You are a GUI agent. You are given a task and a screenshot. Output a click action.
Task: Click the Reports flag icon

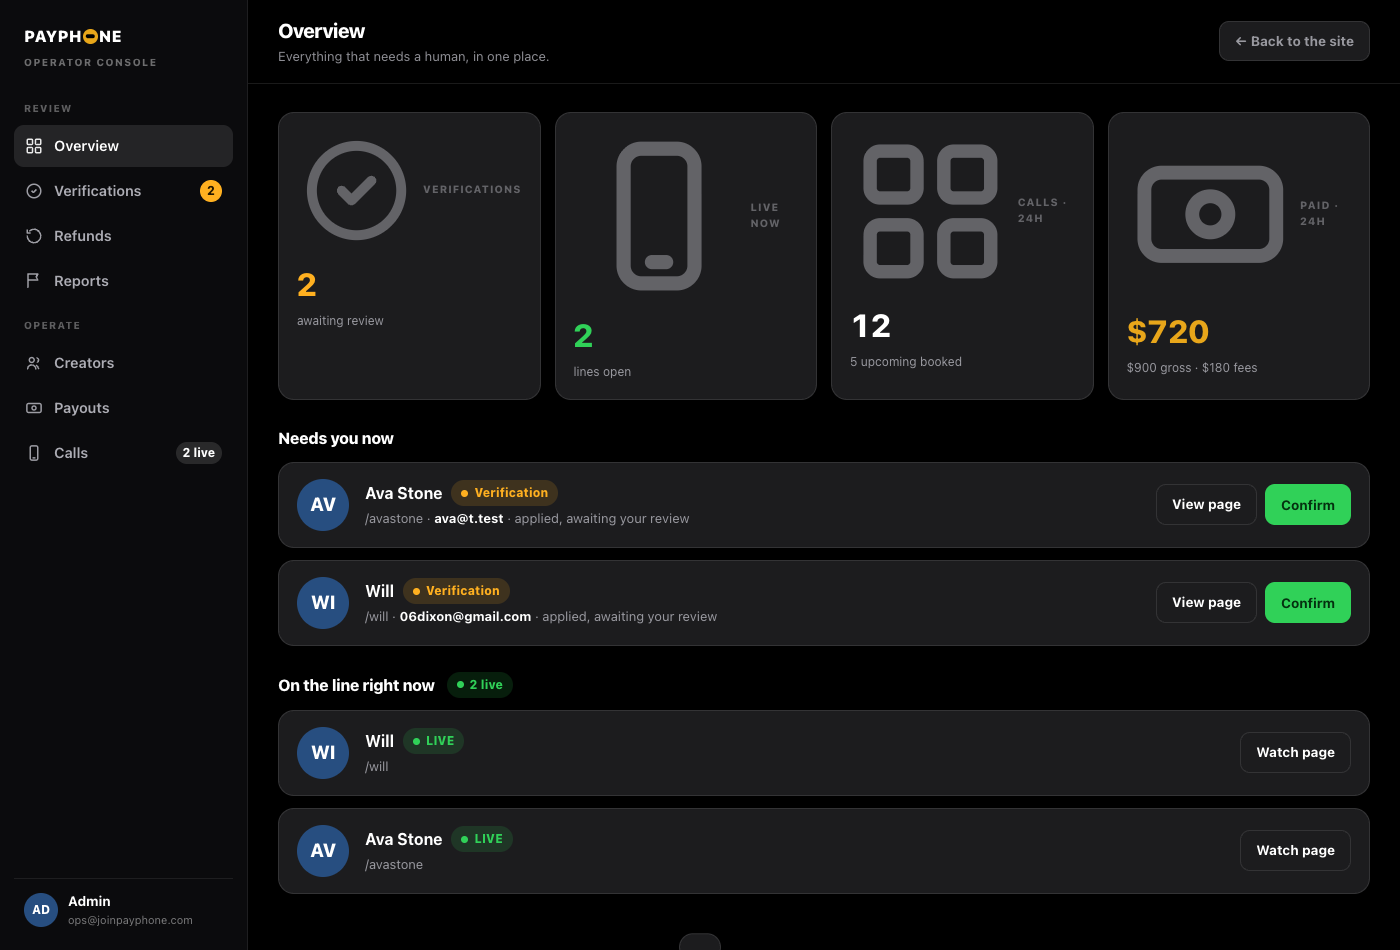pos(34,281)
